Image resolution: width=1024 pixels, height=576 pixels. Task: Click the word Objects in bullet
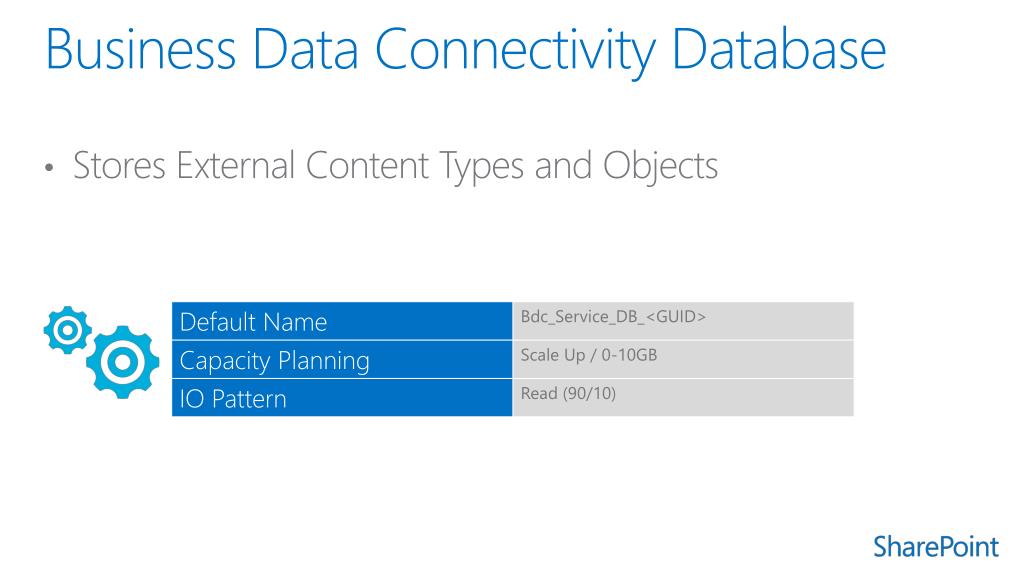coord(660,167)
